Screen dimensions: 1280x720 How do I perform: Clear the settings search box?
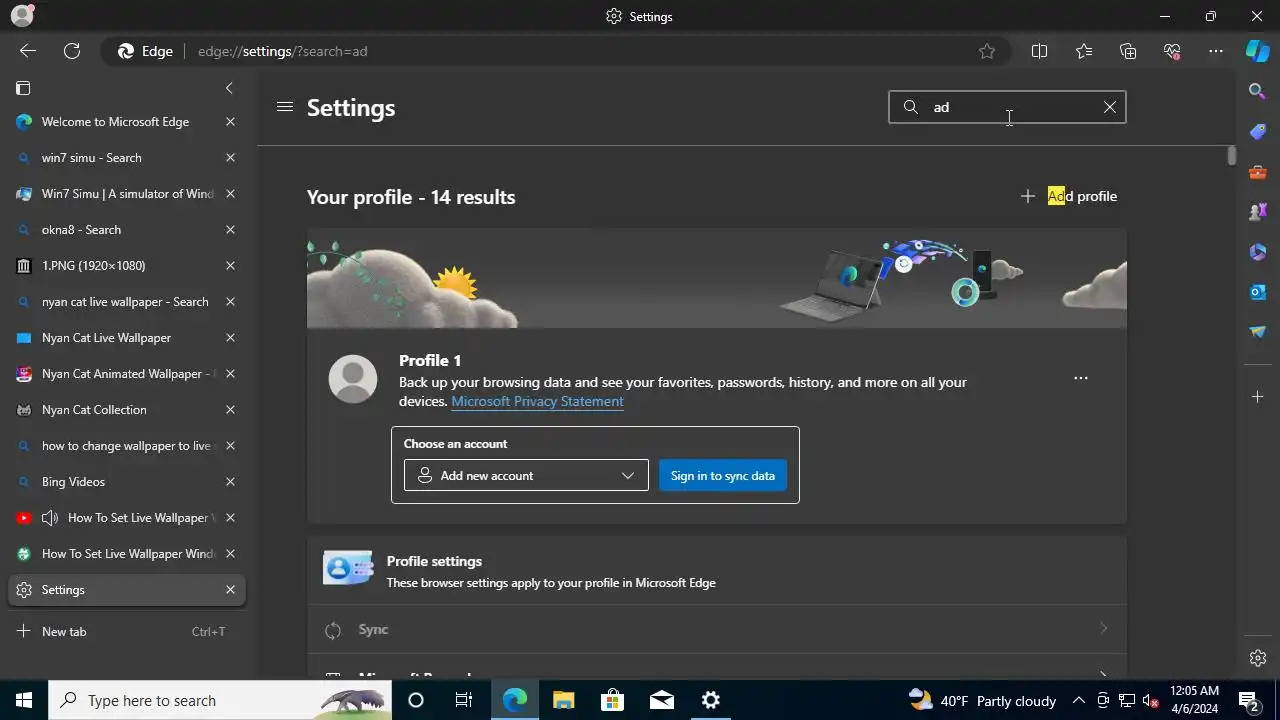(1110, 107)
